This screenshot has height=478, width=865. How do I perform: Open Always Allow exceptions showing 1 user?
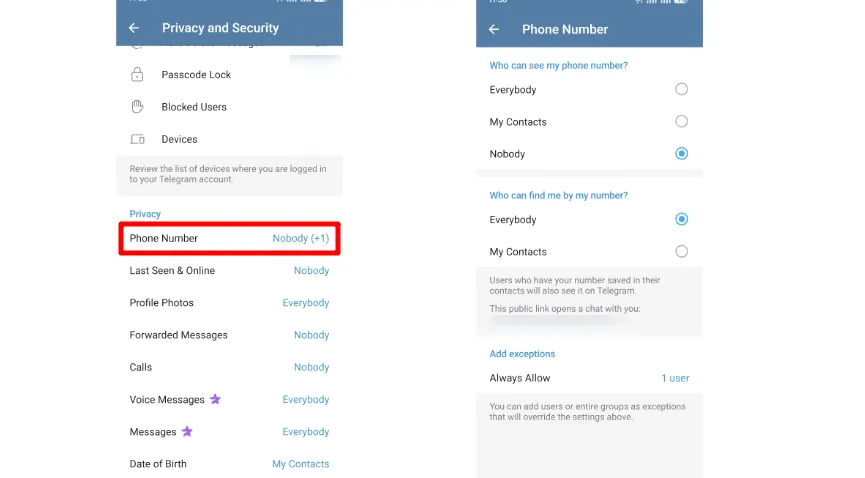coord(589,378)
